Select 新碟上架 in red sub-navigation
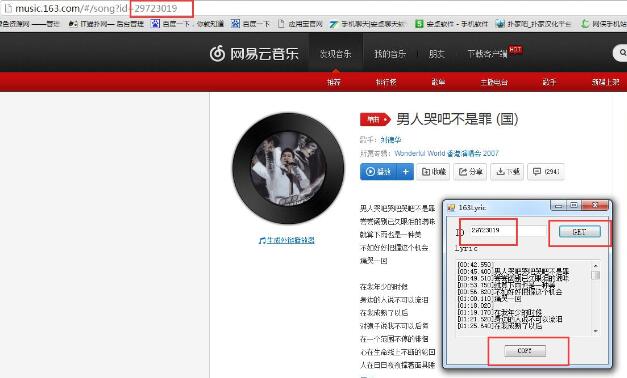Image resolution: width=627 pixels, height=378 pixels. click(605, 82)
